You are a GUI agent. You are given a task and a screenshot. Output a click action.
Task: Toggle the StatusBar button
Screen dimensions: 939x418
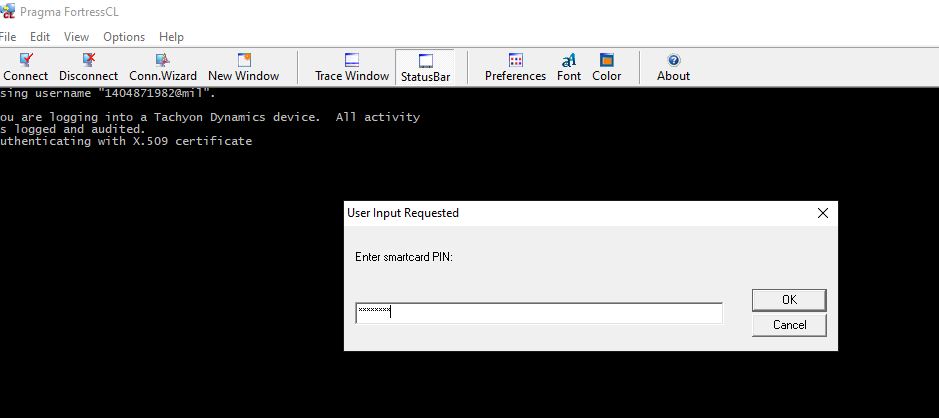(425, 67)
